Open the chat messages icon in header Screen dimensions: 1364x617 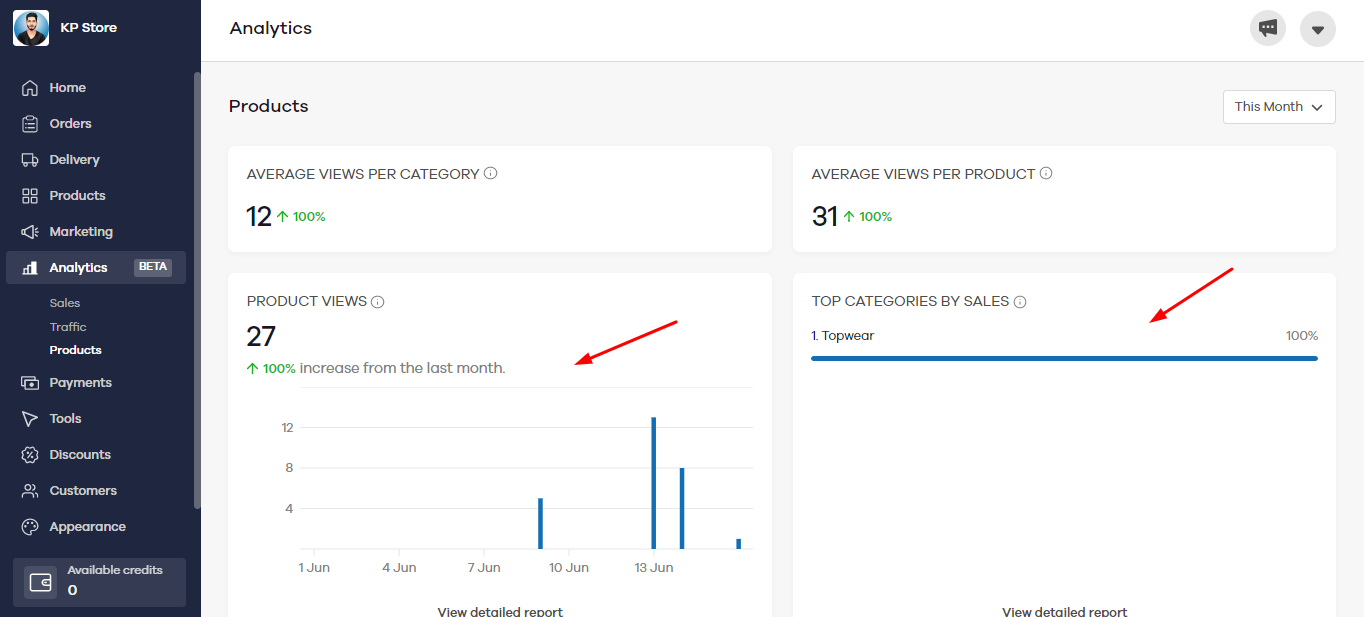[1268, 28]
